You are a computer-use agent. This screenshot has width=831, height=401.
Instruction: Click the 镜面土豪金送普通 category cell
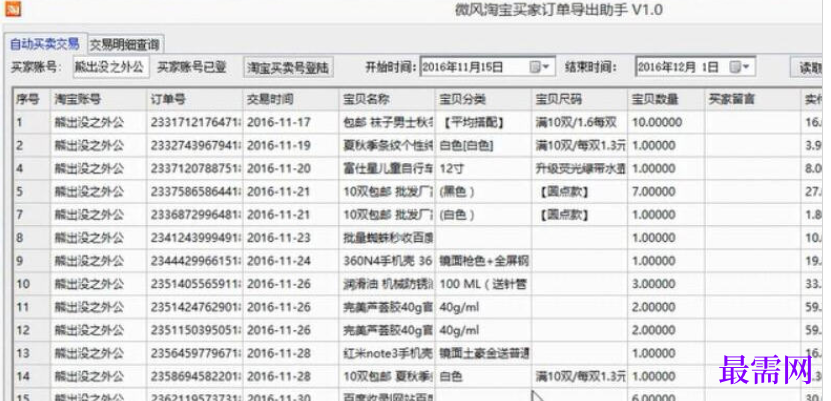click(x=483, y=354)
